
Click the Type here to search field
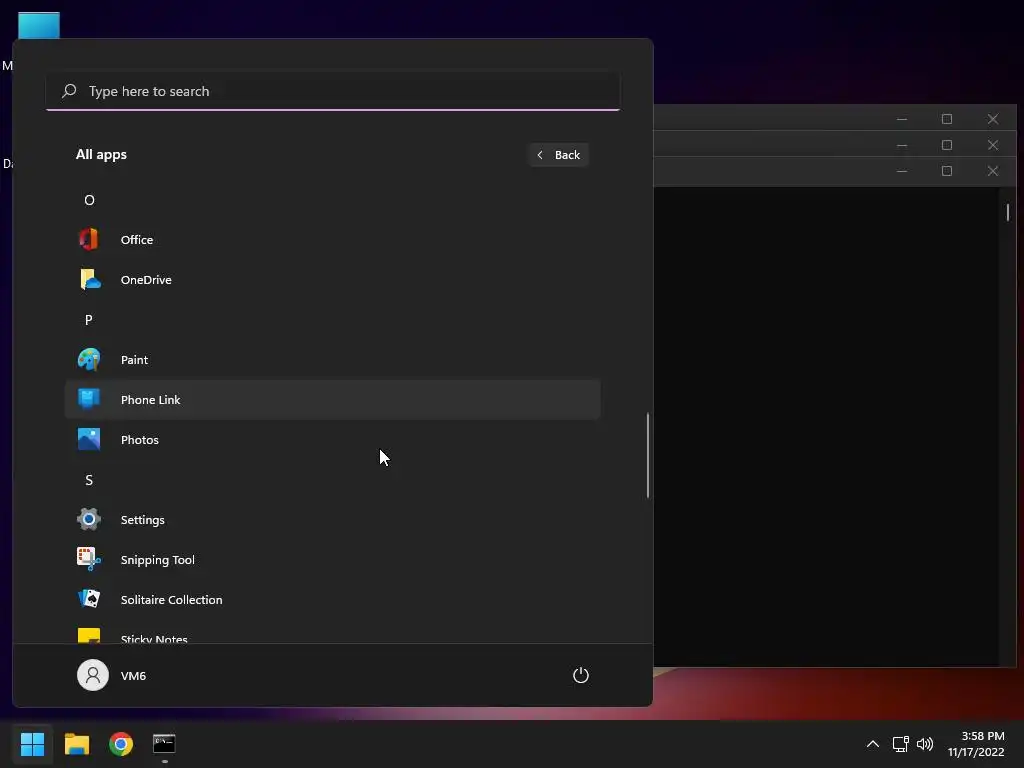coord(333,91)
